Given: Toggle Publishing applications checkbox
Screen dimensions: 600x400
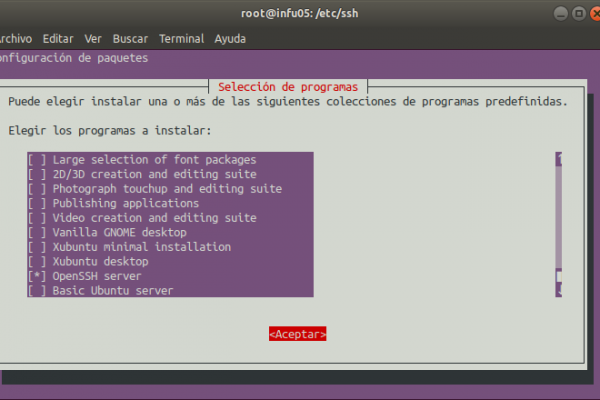Looking at the screenshot, I should (37, 203).
